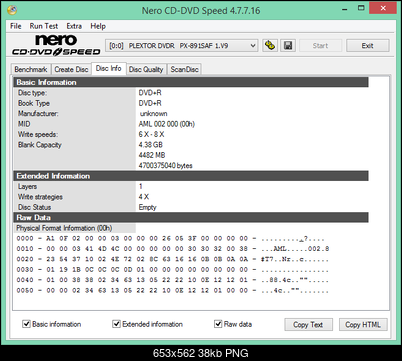
Task: Toggle the Extended information checkbox
Action: (x=116, y=324)
